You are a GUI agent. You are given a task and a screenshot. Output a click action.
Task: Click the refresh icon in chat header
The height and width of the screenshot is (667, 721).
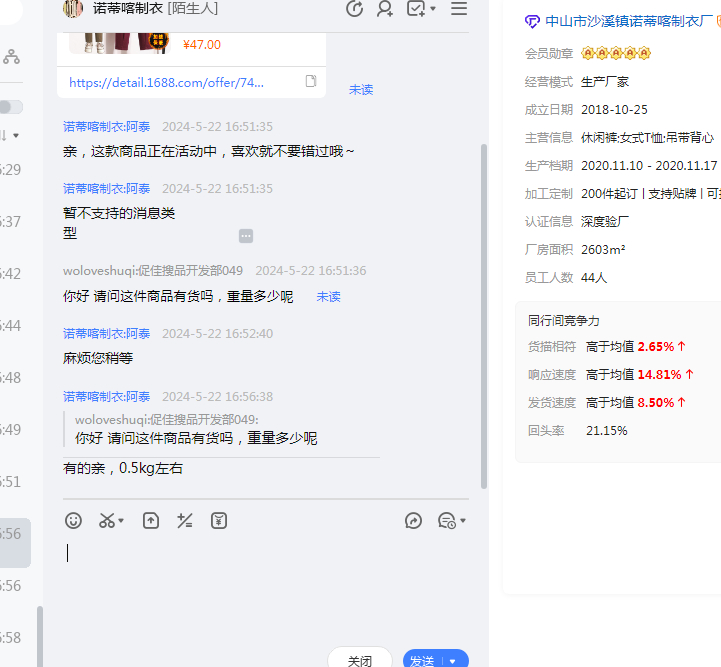pyautogui.click(x=354, y=9)
